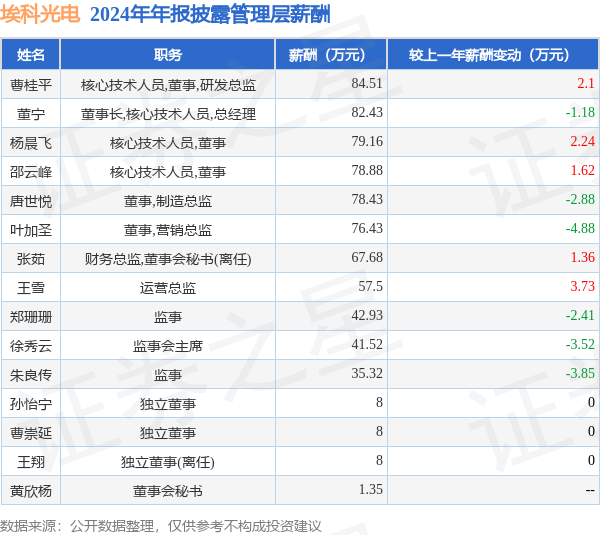Select the '职务' column header
Viewport: 600px width, 535px height.
(168, 55)
